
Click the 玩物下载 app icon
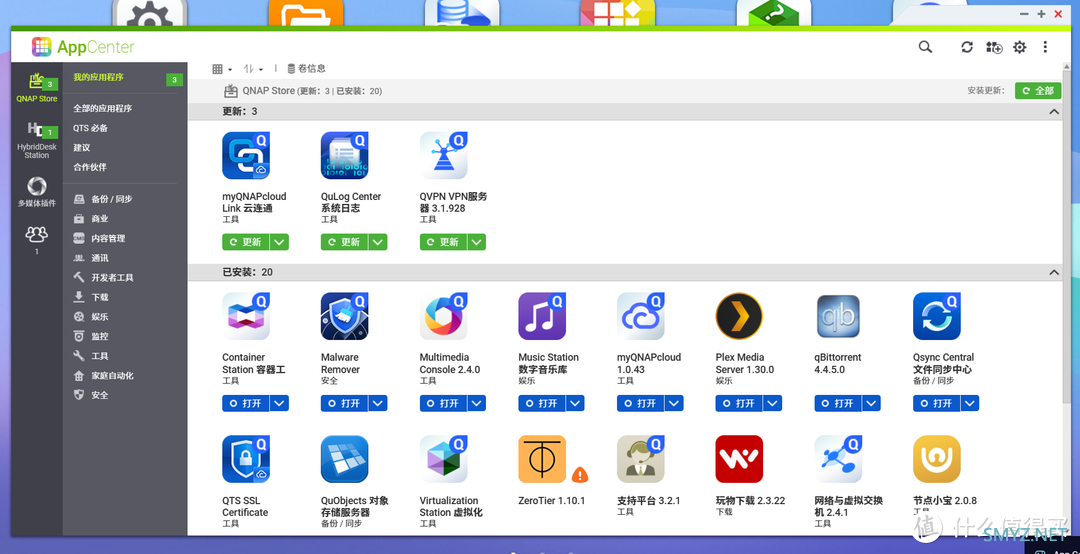[x=739, y=459]
